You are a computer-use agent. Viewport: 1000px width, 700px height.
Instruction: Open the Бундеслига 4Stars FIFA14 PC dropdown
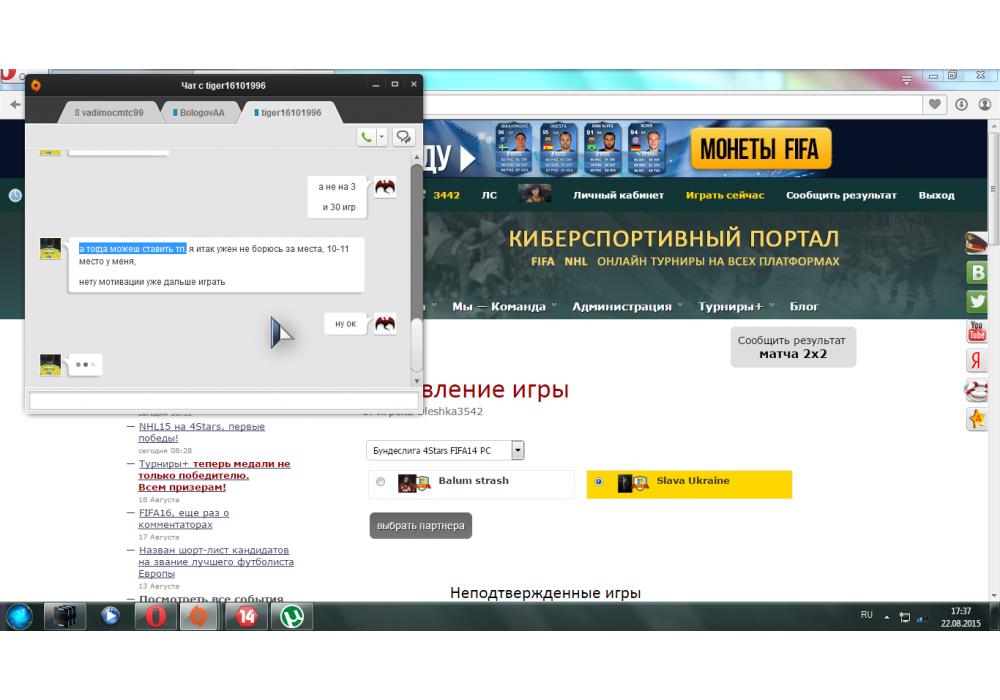click(x=445, y=450)
